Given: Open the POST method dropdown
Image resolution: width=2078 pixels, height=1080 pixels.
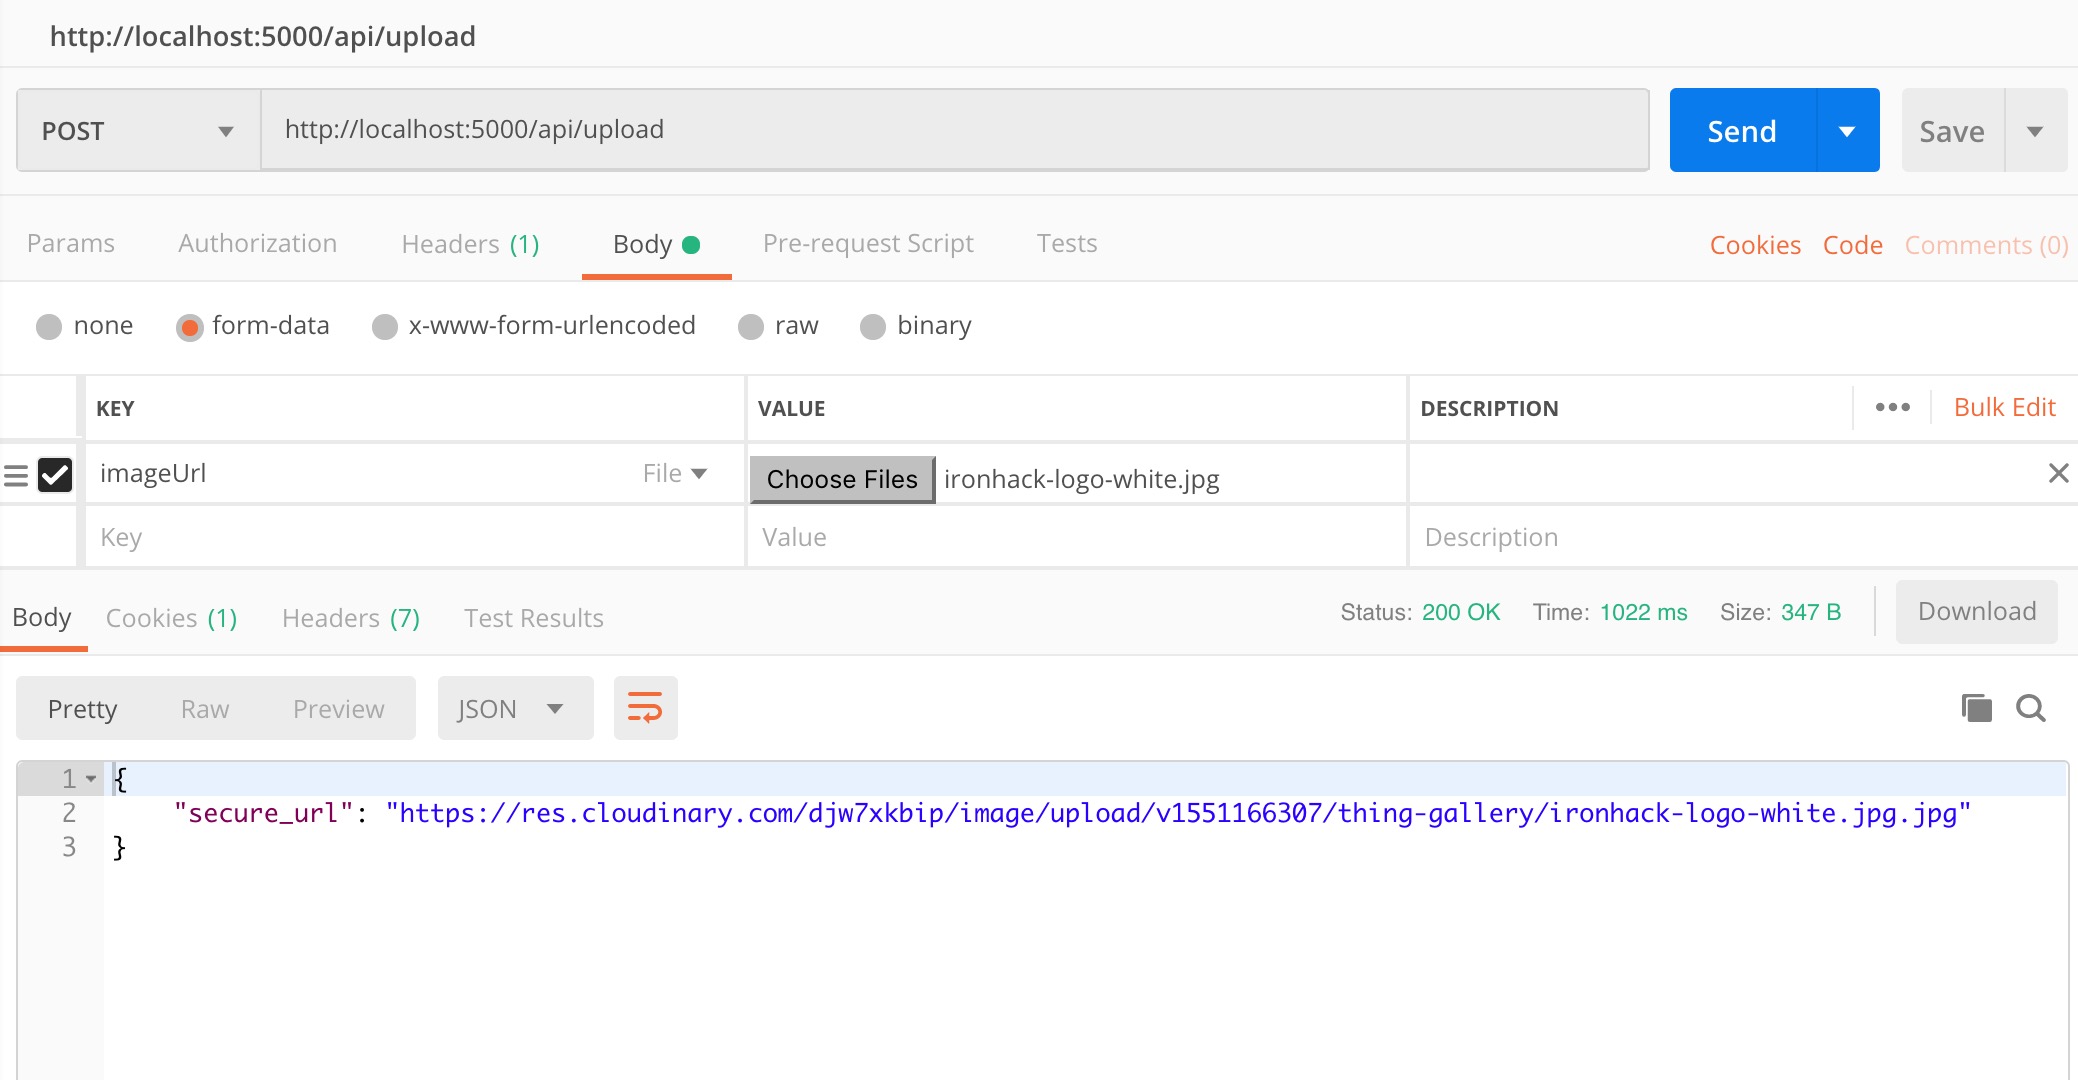Looking at the screenshot, I should [x=138, y=131].
